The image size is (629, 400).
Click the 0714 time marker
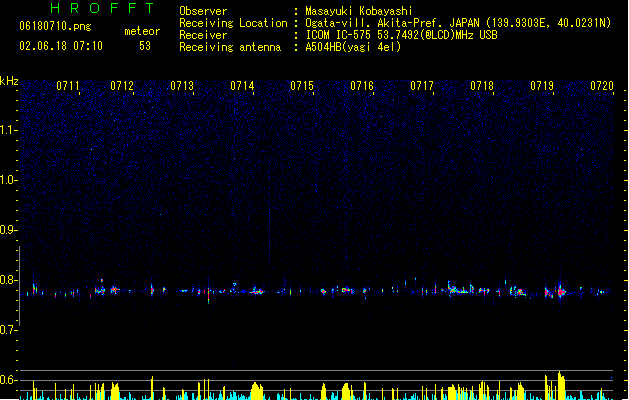click(242, 86)
